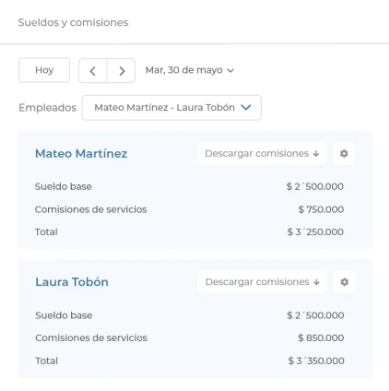Viewport: 389px width, 391px height.
Task: Click Comisiones de servicios label under Laura Tobón
Action: (91, 338)
